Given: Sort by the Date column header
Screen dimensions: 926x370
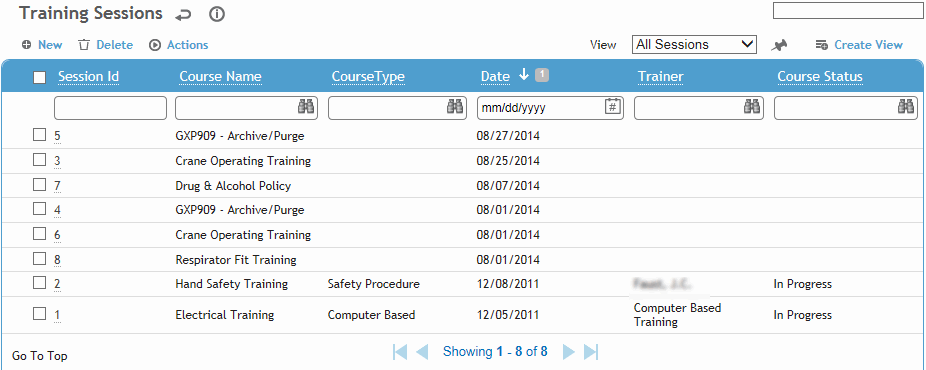Looking at the screenshot, I should 495,76.
